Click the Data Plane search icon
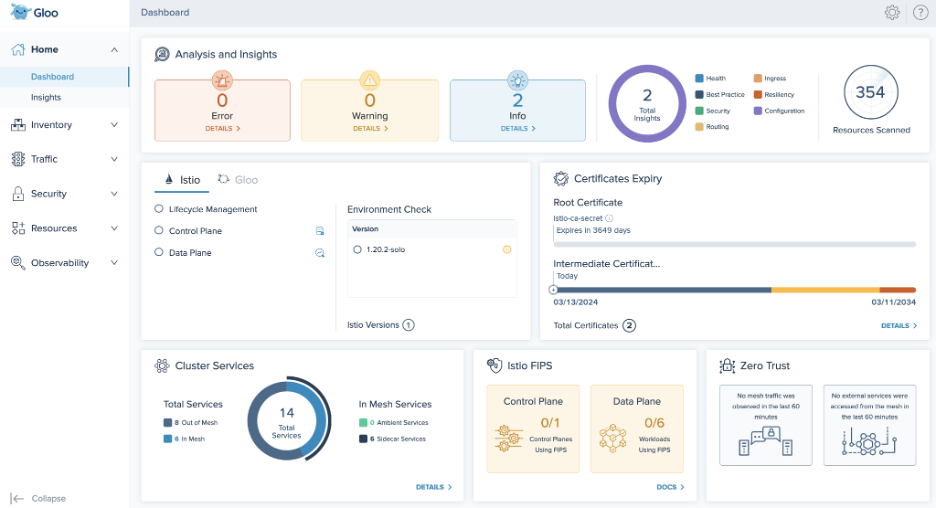The width and height of the screenshot is (936, 508). tap(320, 253)
